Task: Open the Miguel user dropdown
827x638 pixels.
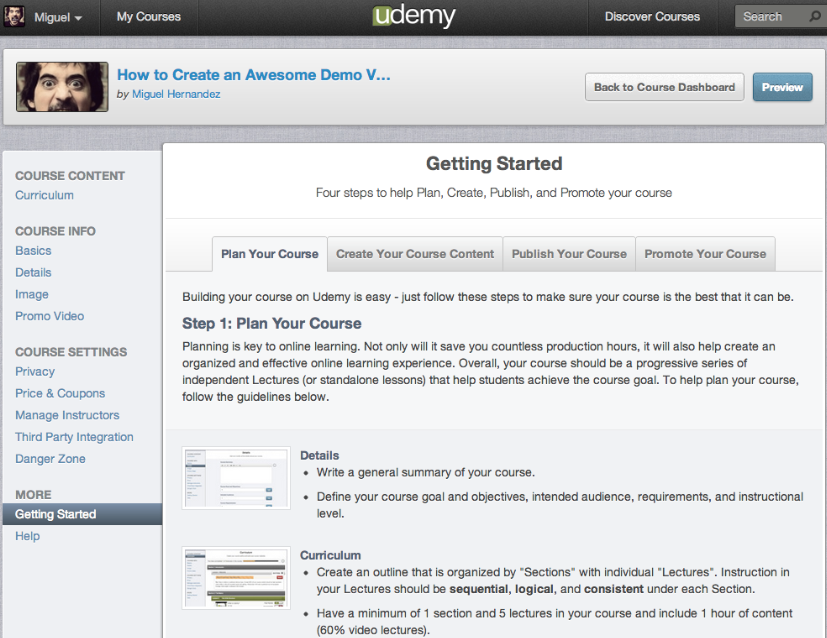Action: pyautogui.click(x=58, y=17)
